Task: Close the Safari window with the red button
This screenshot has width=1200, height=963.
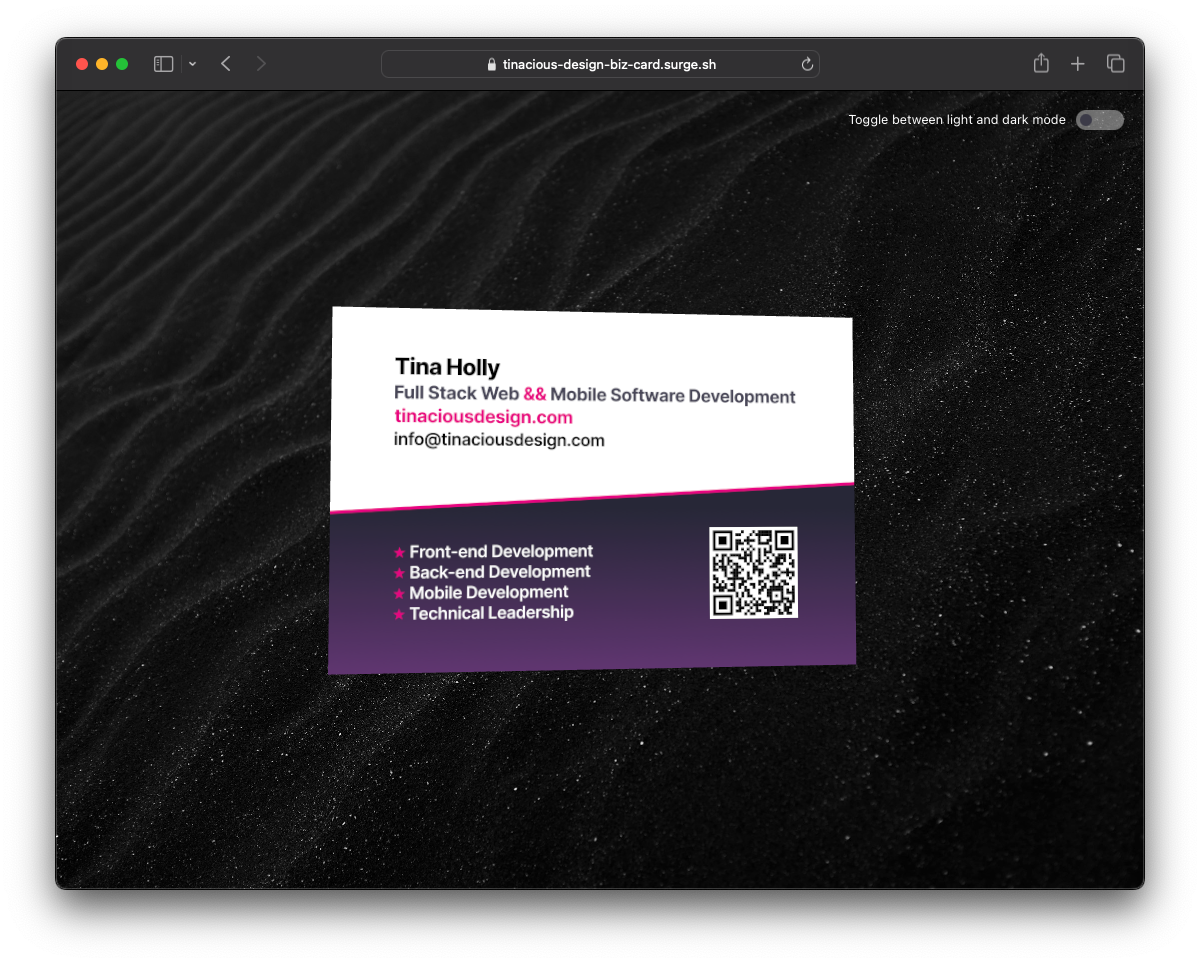Action: tap(82, 64)
